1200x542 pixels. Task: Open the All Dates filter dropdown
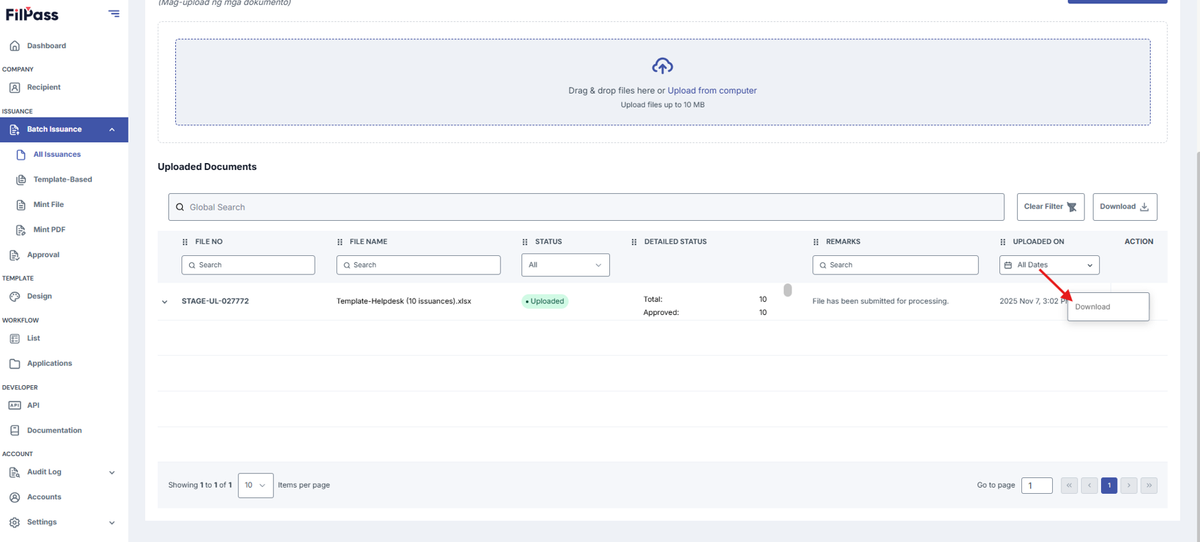click(1050, 265)
